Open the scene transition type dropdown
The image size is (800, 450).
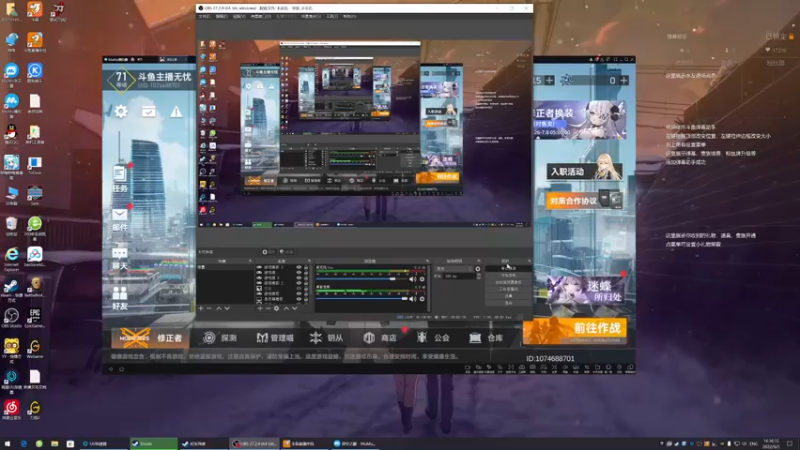[454, 269]
